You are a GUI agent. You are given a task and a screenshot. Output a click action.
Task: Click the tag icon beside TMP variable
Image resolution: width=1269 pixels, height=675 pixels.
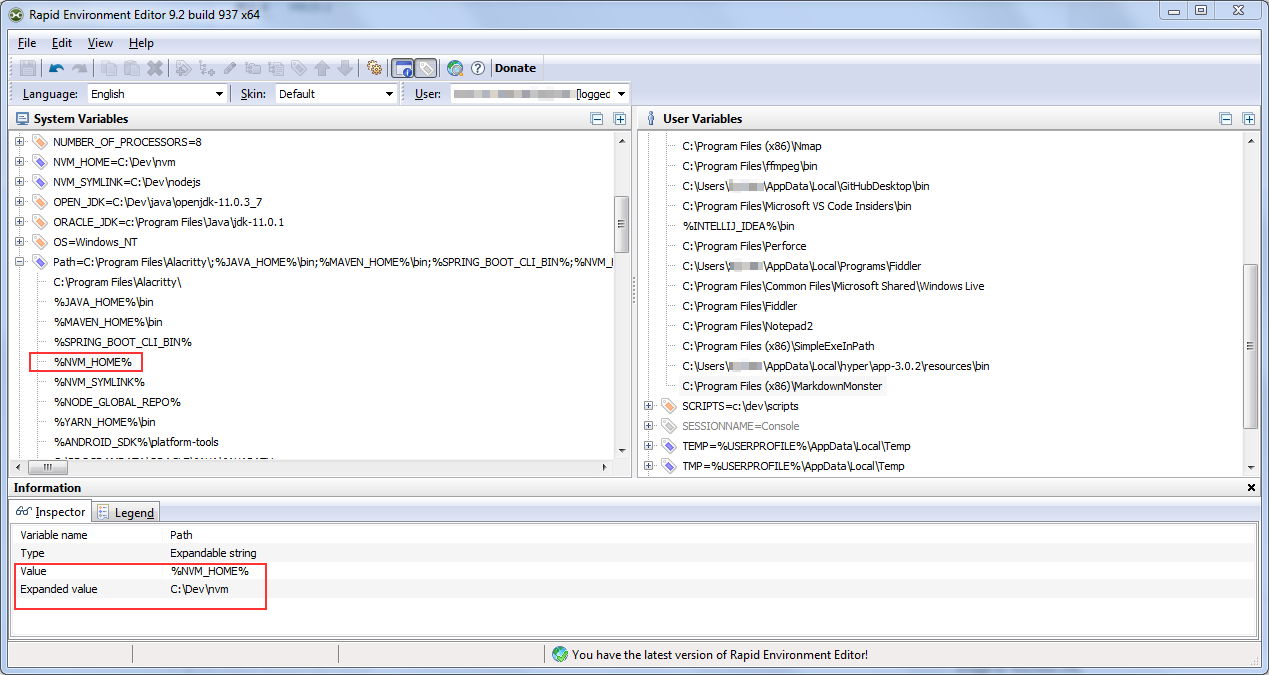pyautogui.click(x=669, y=466)
